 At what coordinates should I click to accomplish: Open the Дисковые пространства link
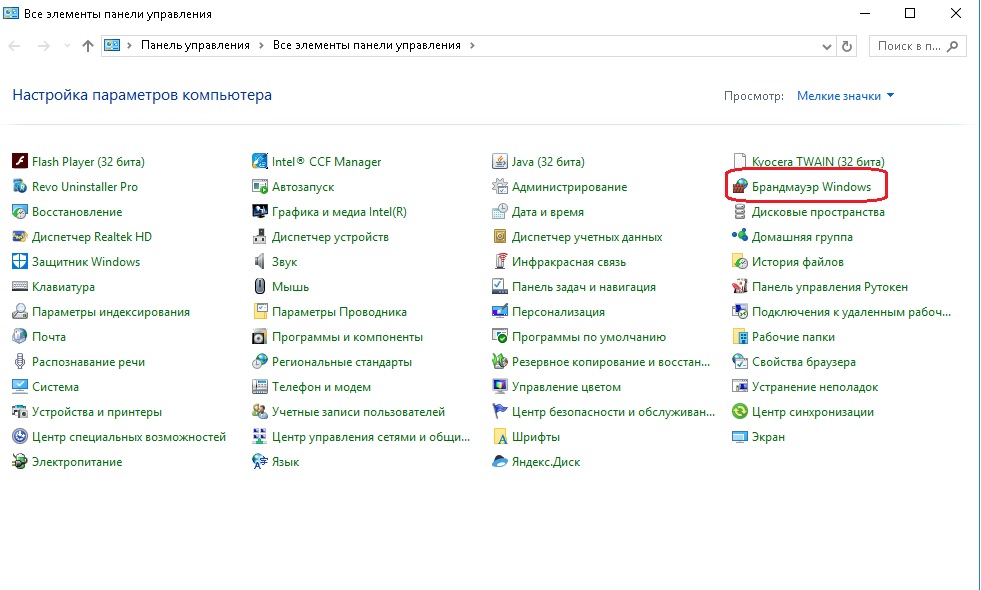(818, 211)
